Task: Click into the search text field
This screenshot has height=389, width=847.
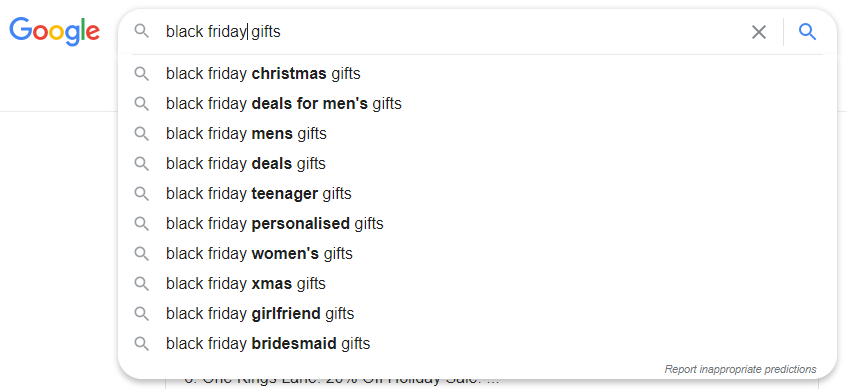Action: click(x=453, y=32)
